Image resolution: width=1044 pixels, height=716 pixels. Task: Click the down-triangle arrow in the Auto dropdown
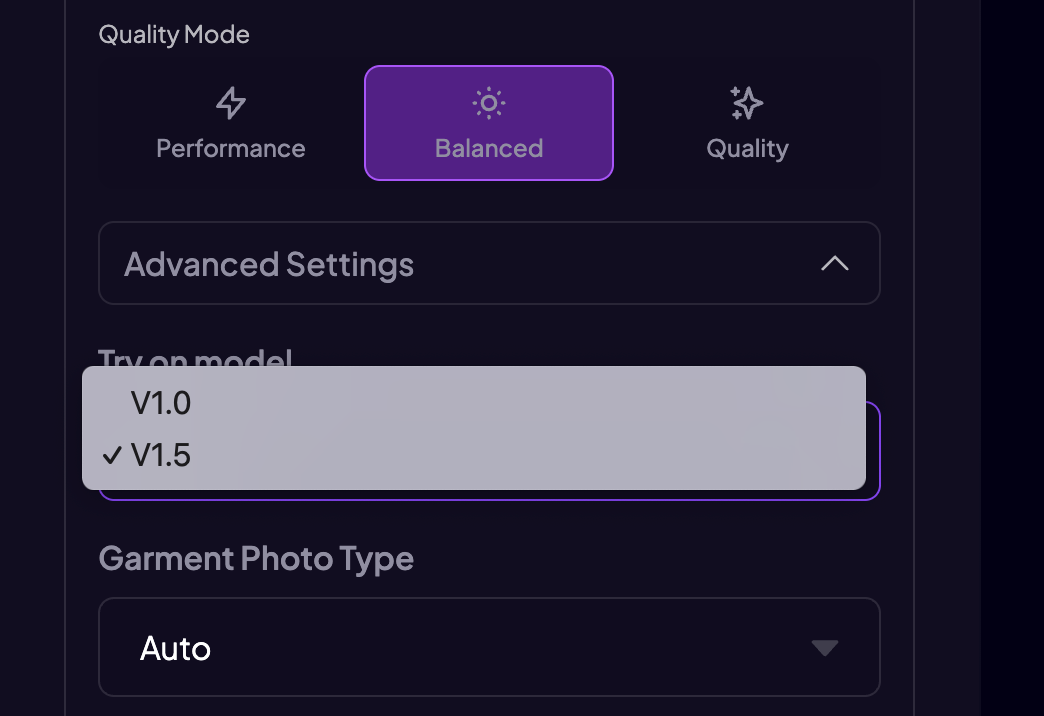[x=824, y=648]
